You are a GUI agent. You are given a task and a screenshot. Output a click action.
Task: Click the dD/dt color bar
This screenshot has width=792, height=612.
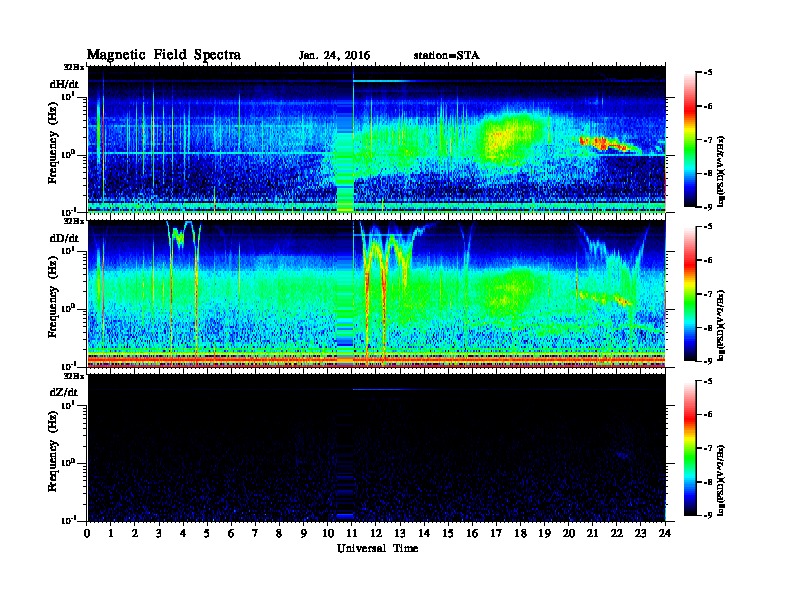pyautogui.click(x=690, y=294)
